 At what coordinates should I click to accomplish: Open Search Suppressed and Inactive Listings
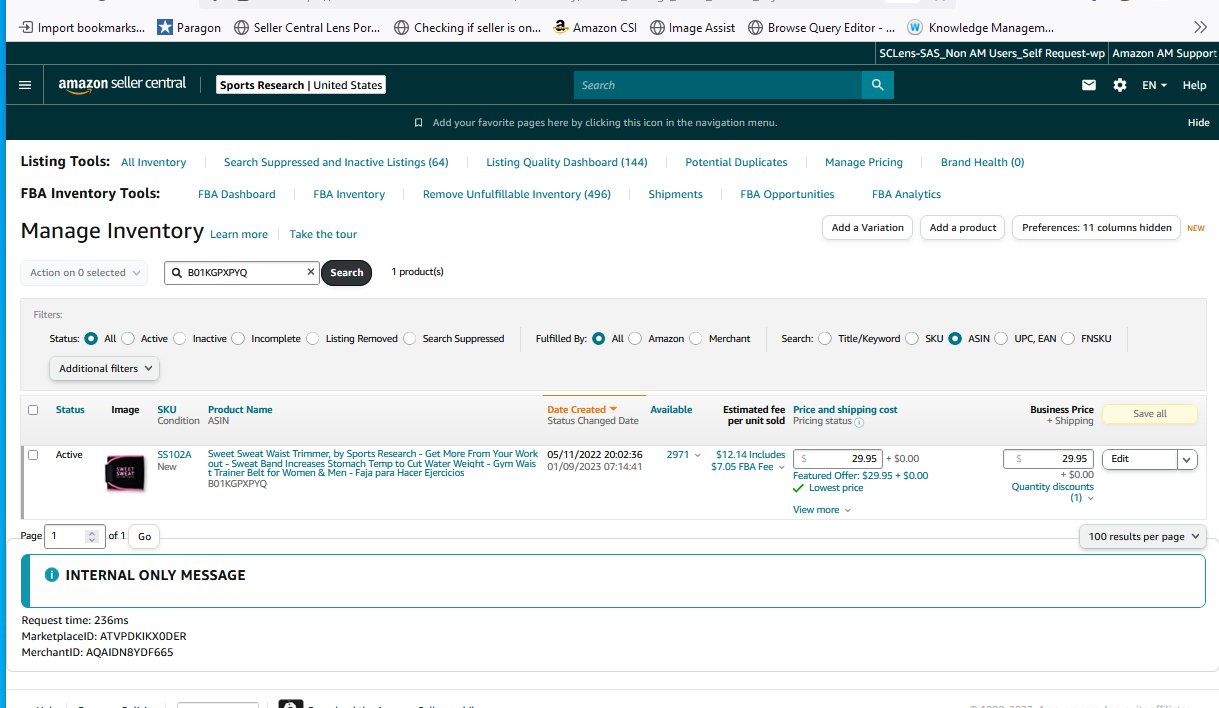[336, 162]
